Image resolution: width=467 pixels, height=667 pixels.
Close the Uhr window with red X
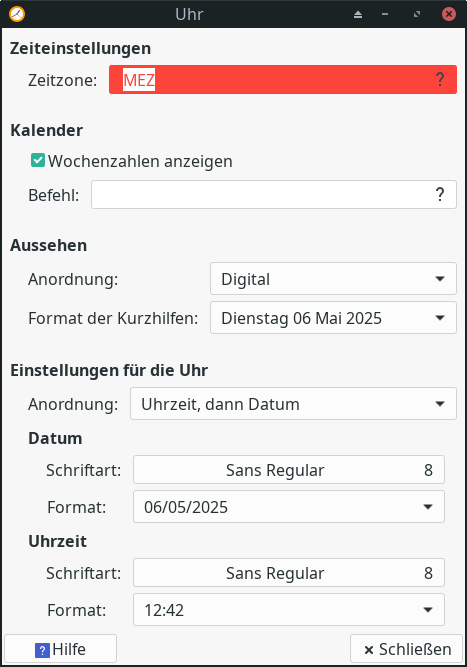tap(449, 14)
